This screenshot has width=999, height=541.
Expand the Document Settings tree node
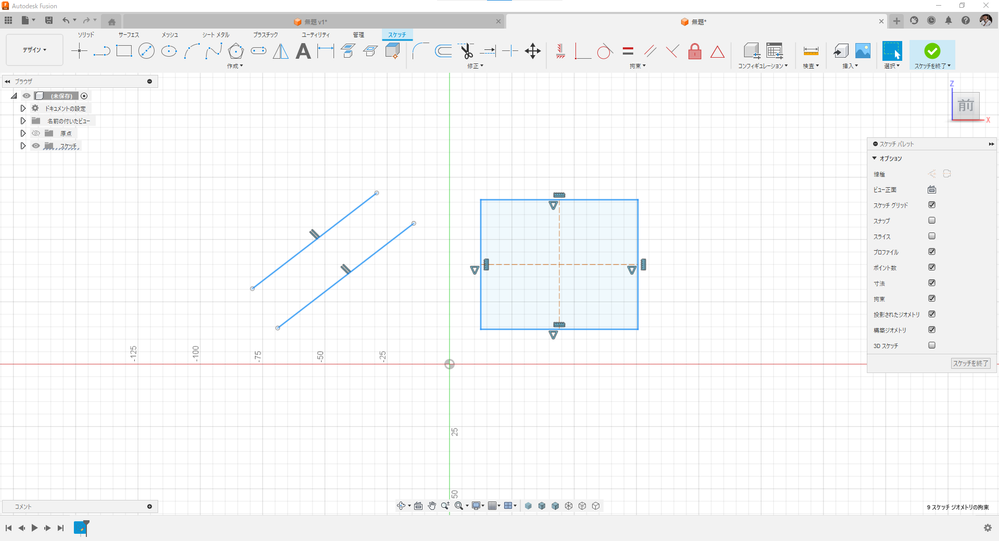click(x=23, y=108)
